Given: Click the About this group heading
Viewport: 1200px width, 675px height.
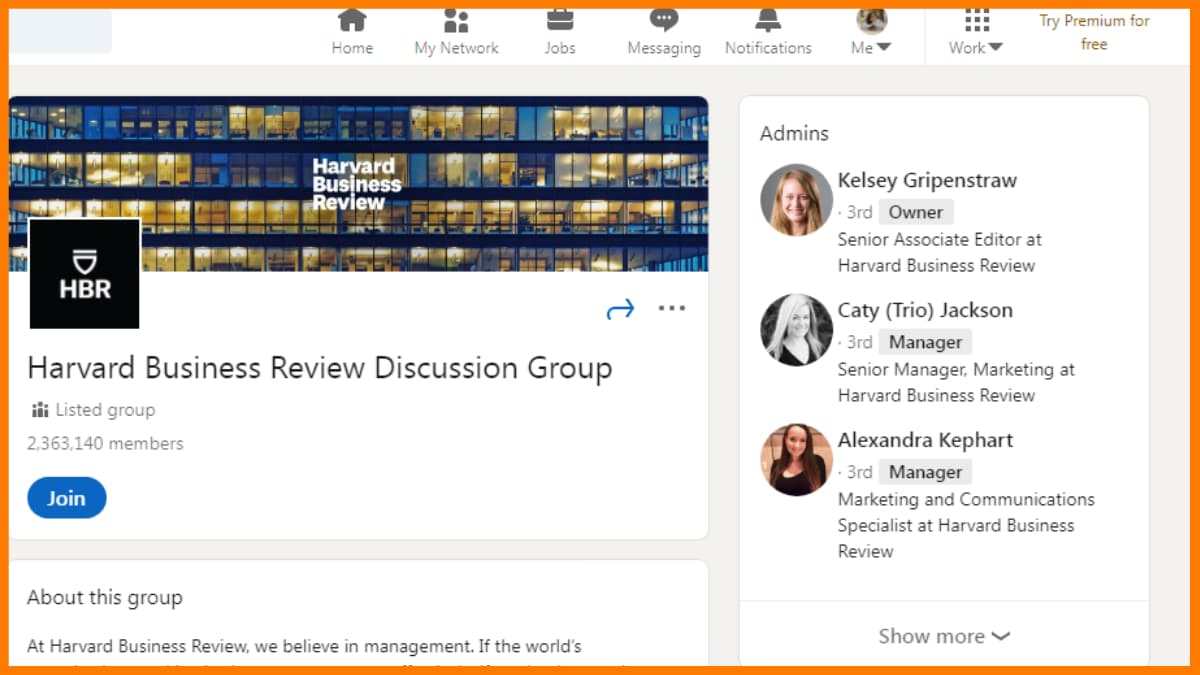Looking at the screenshot, I should point(105,598).
